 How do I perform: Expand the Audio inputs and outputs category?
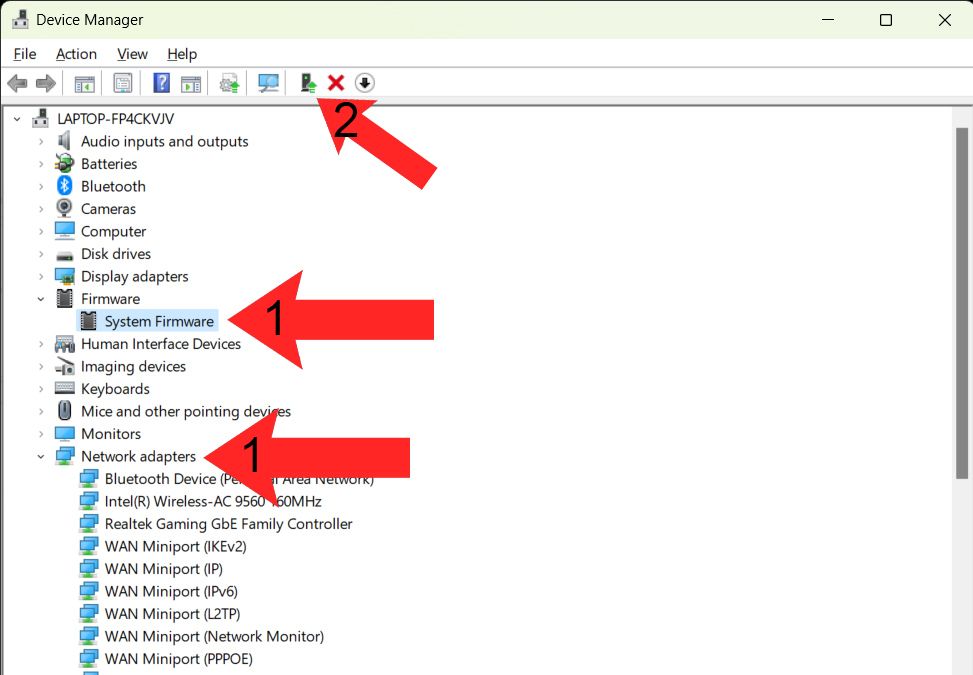(x=41, y=142)
